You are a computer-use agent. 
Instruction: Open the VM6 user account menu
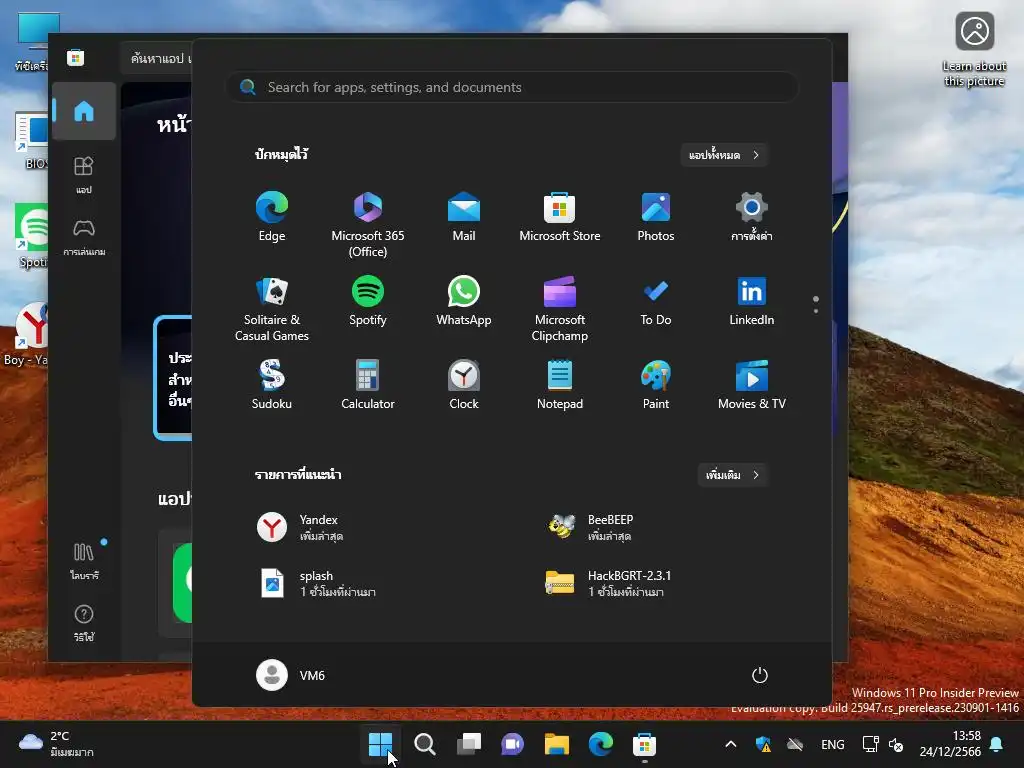tap(291, 675)
